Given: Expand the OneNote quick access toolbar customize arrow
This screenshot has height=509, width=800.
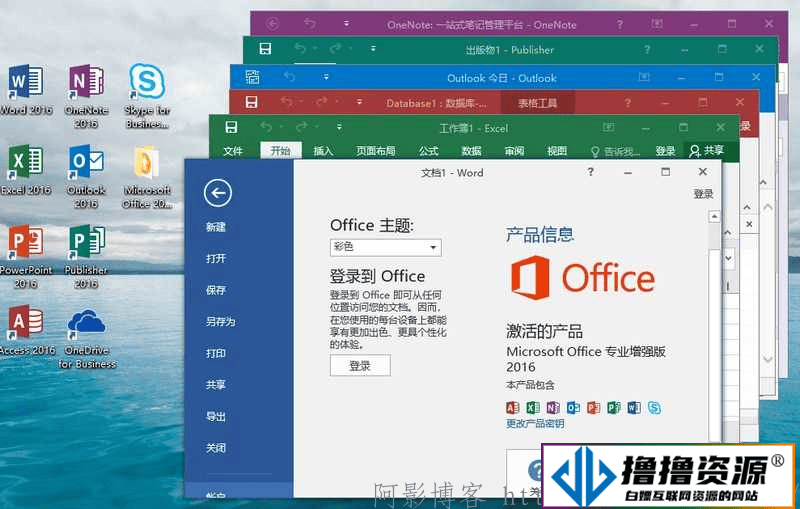Looking at the screenshot, I should [x=346, y=23].
